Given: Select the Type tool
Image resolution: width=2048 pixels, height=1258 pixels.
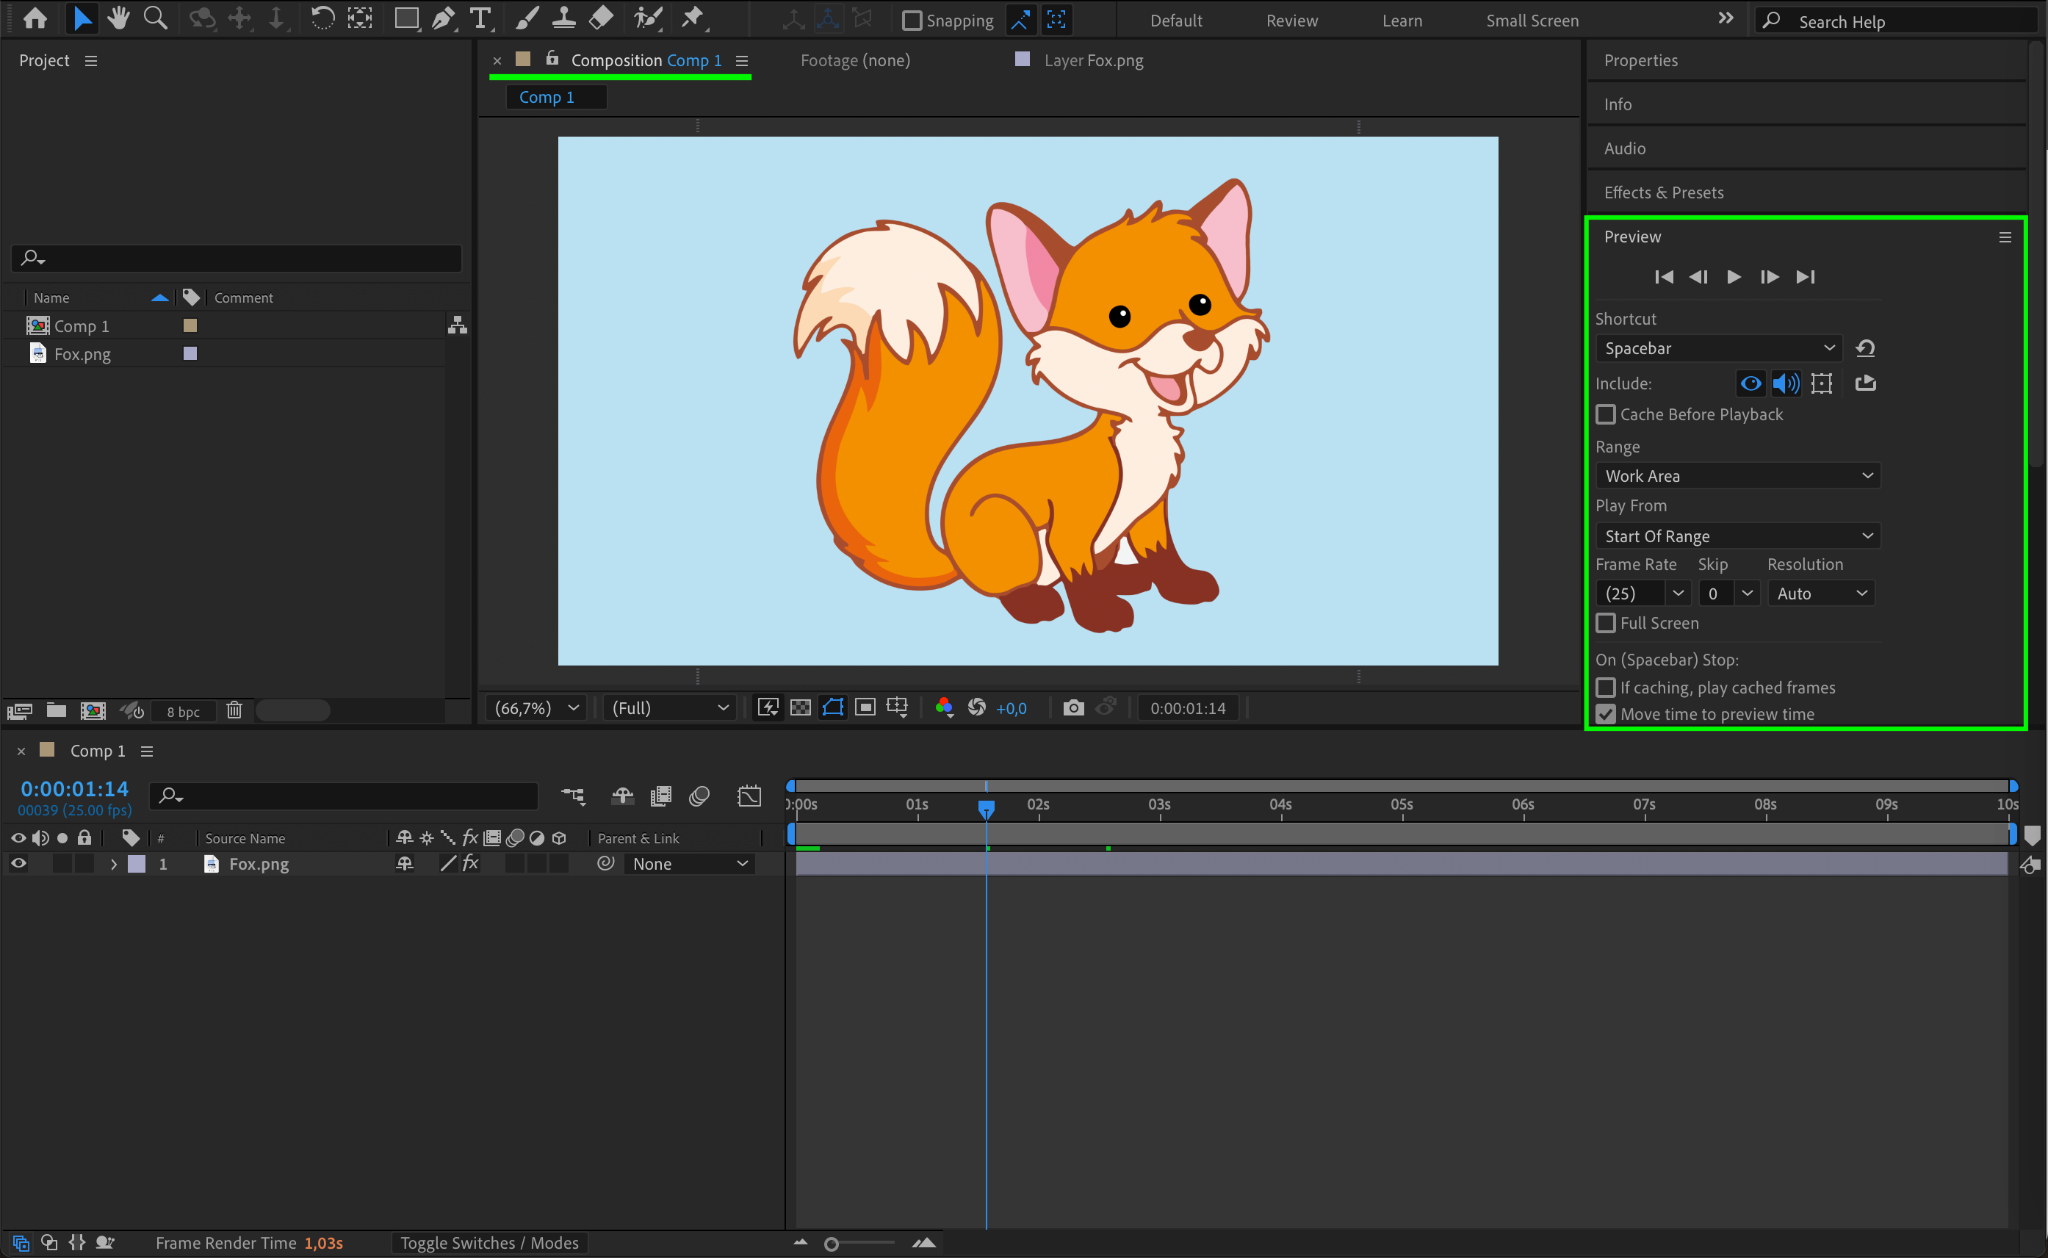Looking at the screenshot, I should coord(481,18).
